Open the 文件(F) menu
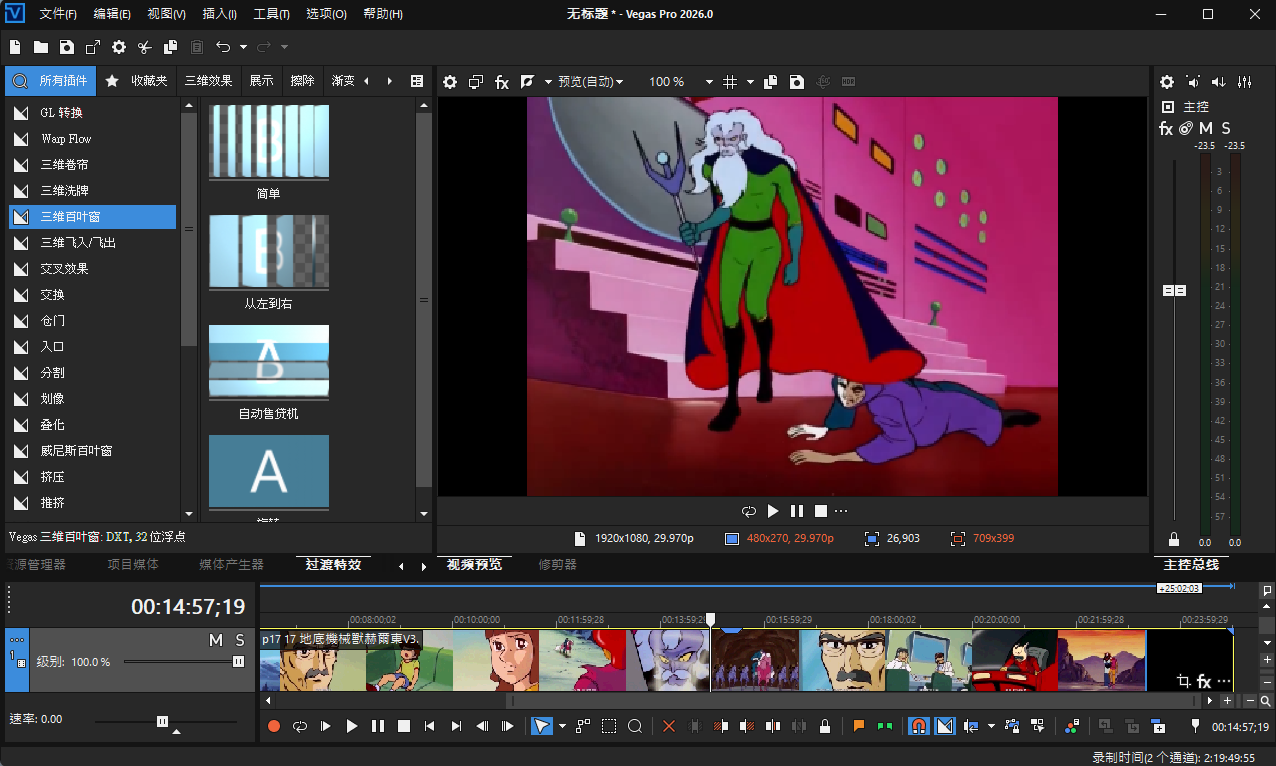 click(58, 14)
